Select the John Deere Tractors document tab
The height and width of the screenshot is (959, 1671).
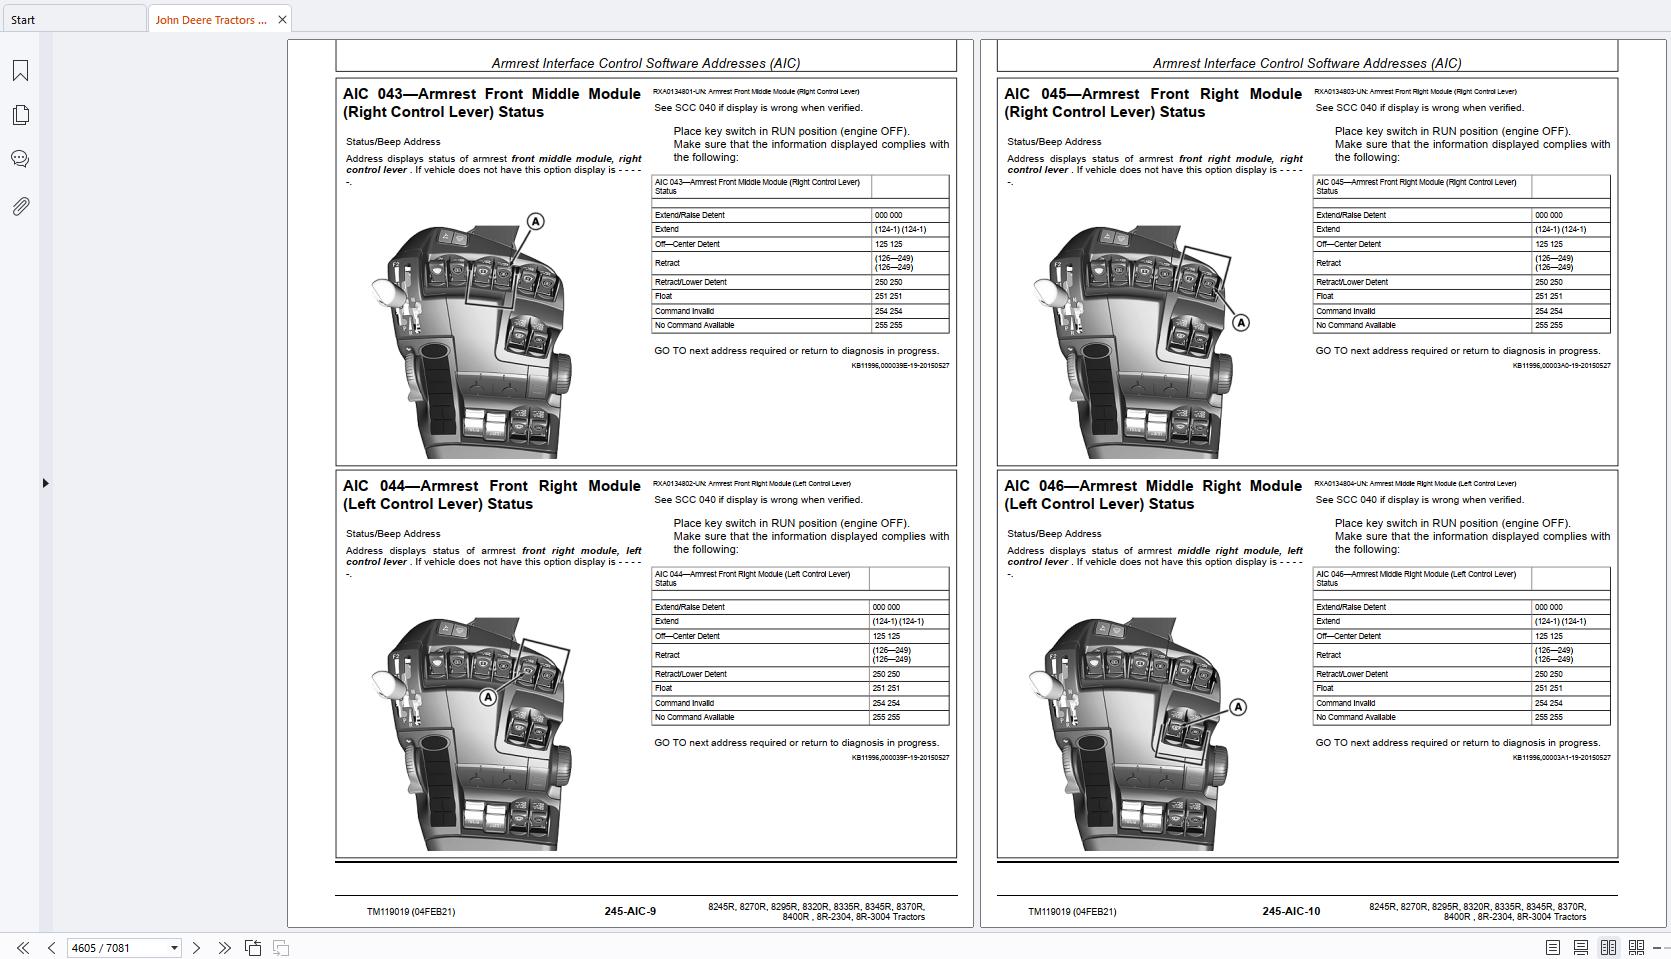click(x=211, y=19)
